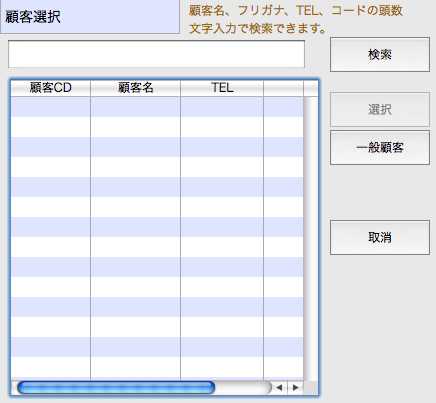This screenshot has width=436, height=403.
Task: Sort by the 顧客名 column header
Action: tap(135, 88)
